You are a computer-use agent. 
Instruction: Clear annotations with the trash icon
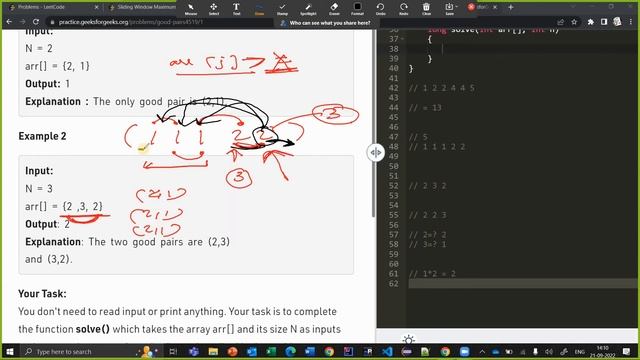click(427, 9)
